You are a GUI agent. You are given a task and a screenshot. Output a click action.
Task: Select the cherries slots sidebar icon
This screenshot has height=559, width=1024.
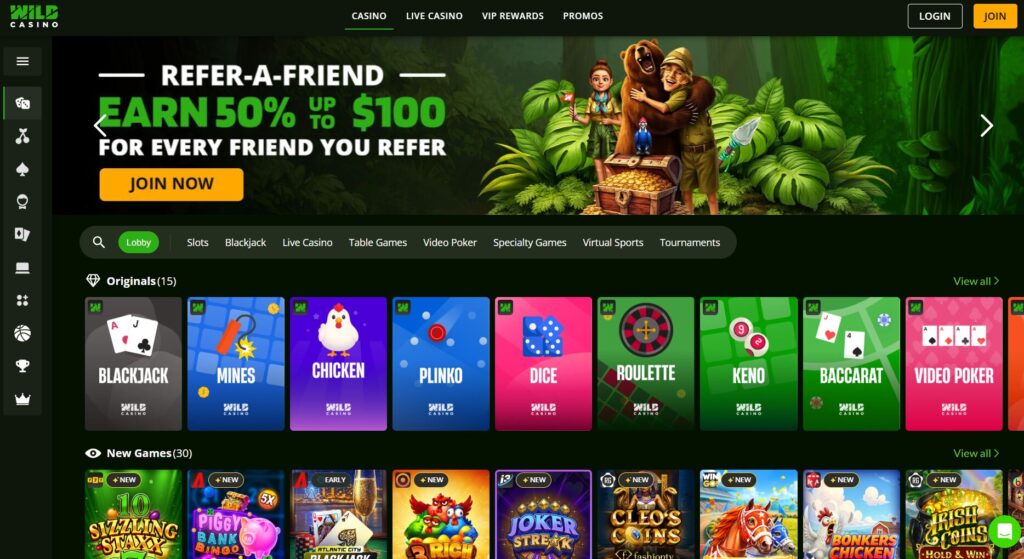point(22,136)
